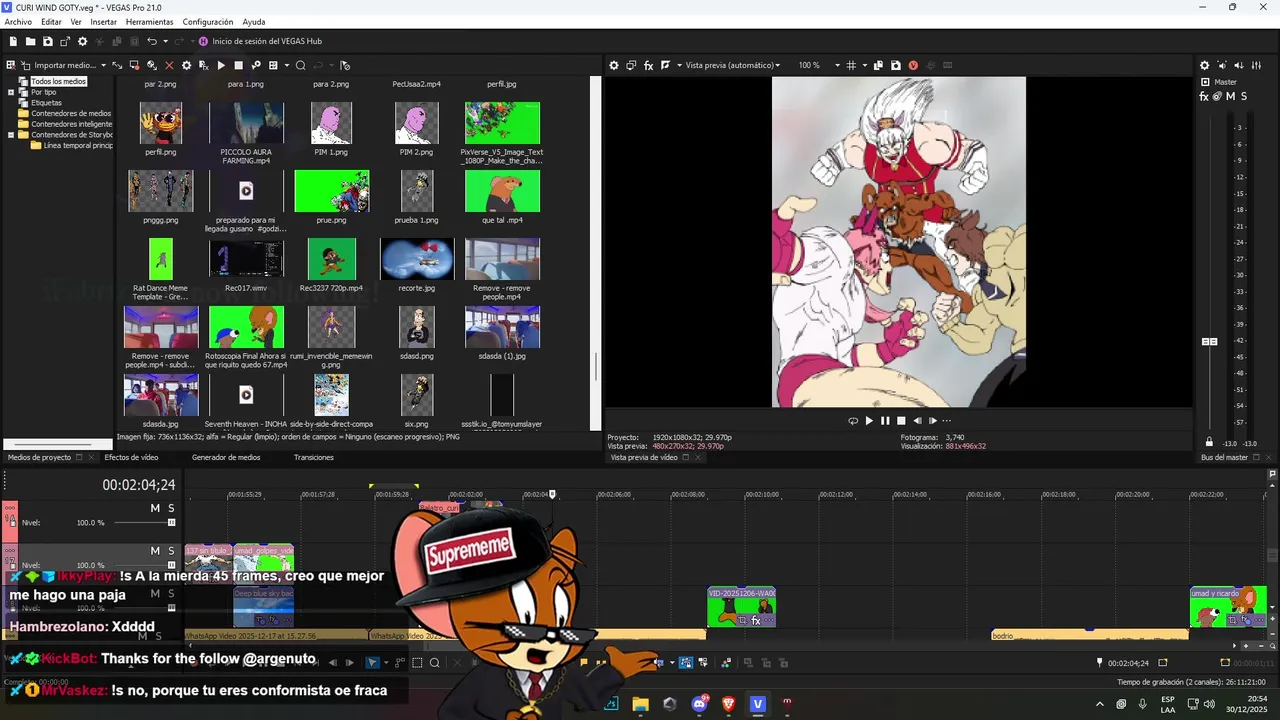The image size is (1280, 720).
Task: Switch to Efectos de vídeo tab
Action: tap(131, 457)
